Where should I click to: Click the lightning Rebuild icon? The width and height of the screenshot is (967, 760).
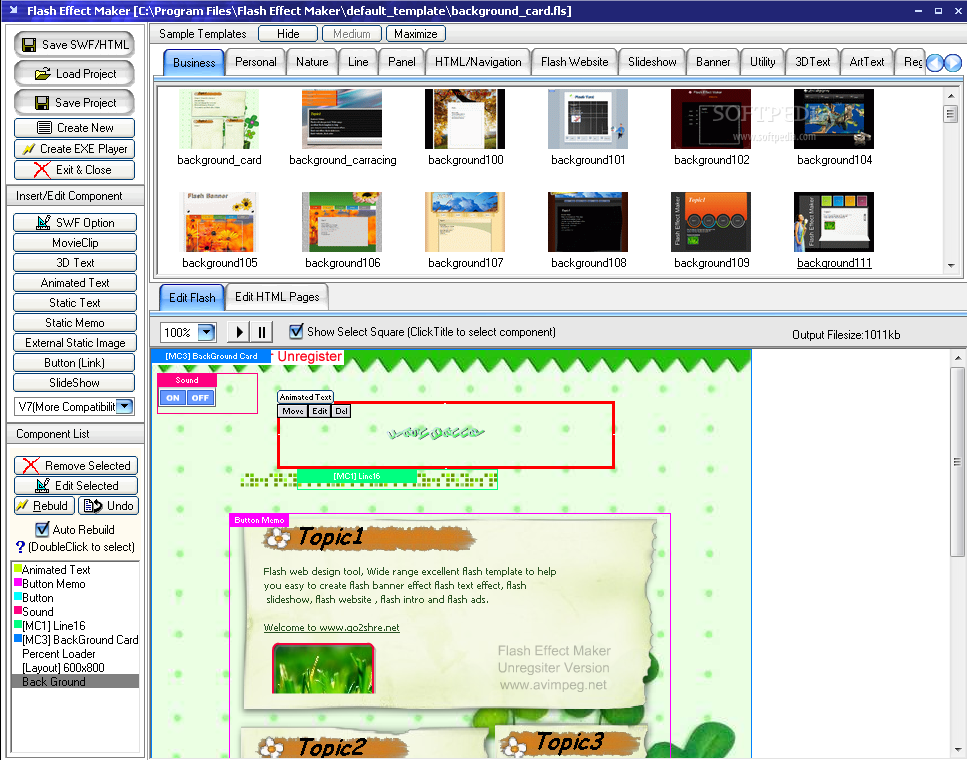[22, 505]
